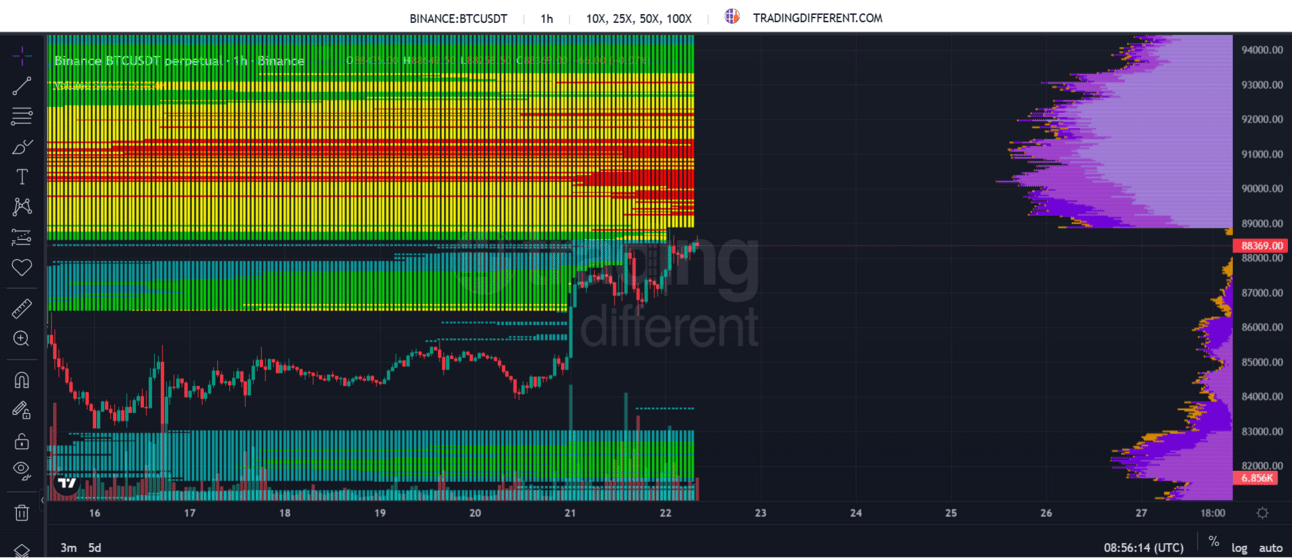The image size is (1292, 560).
Task: Open chart settings gear icon
Action: tap(1262, 513)
